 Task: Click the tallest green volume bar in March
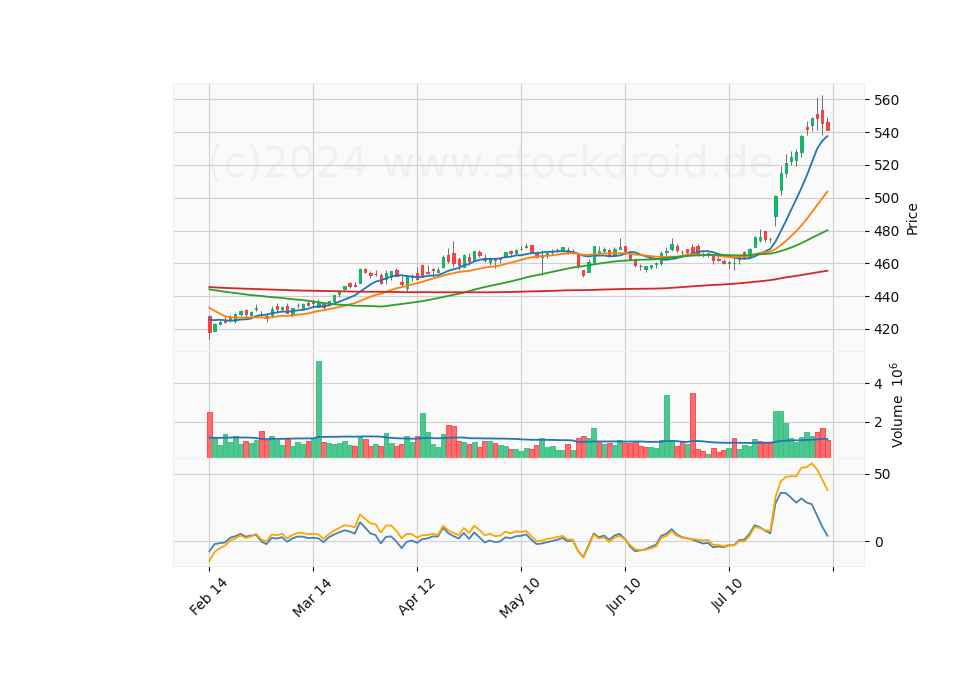[319, 410]
